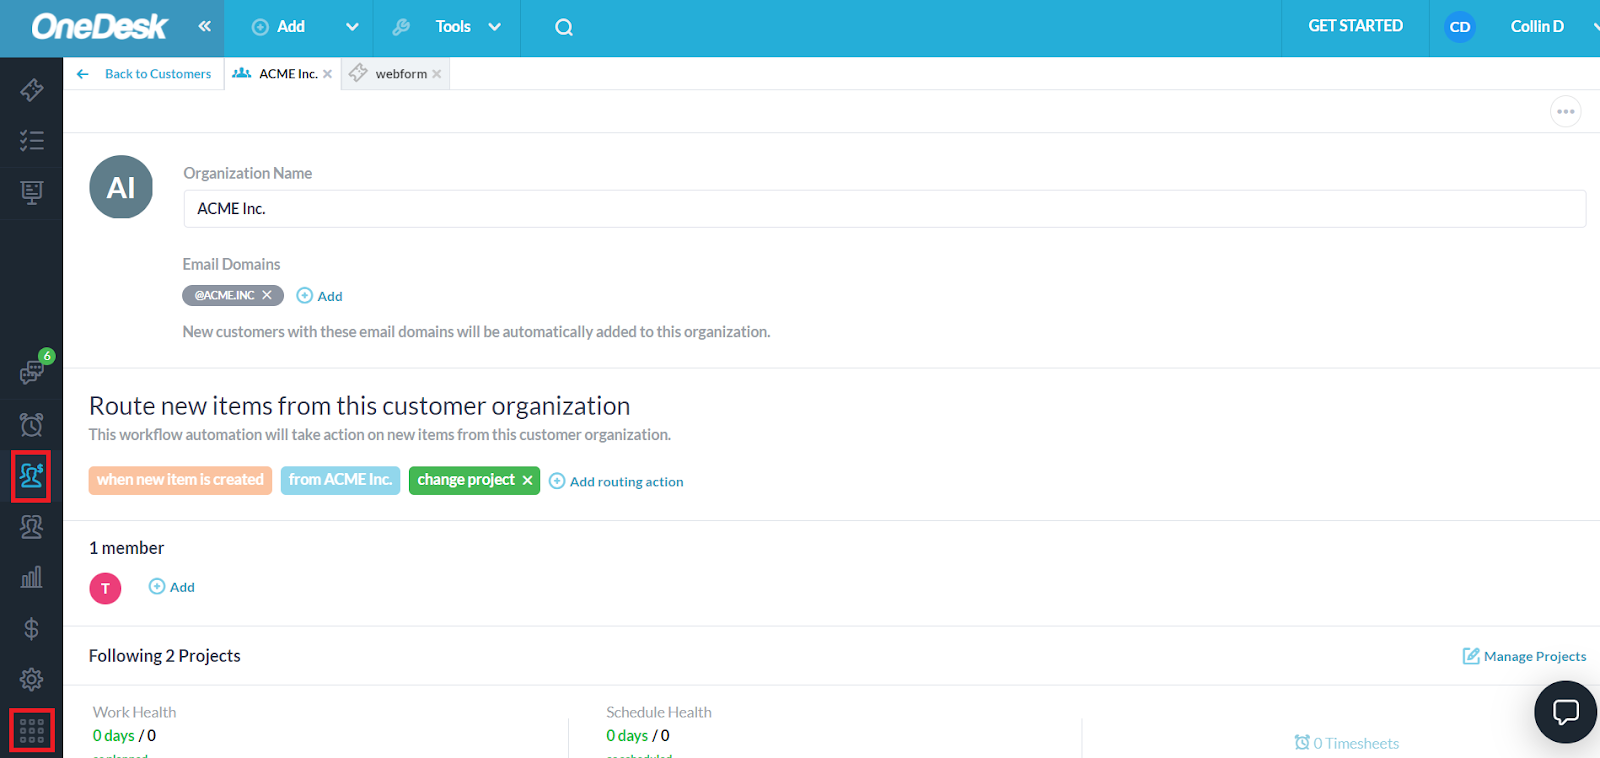The width and height of the screenshot is (1600, 758).
Task: Add a member to the organization
Action: pyautogui.click(x=172, y=587)
